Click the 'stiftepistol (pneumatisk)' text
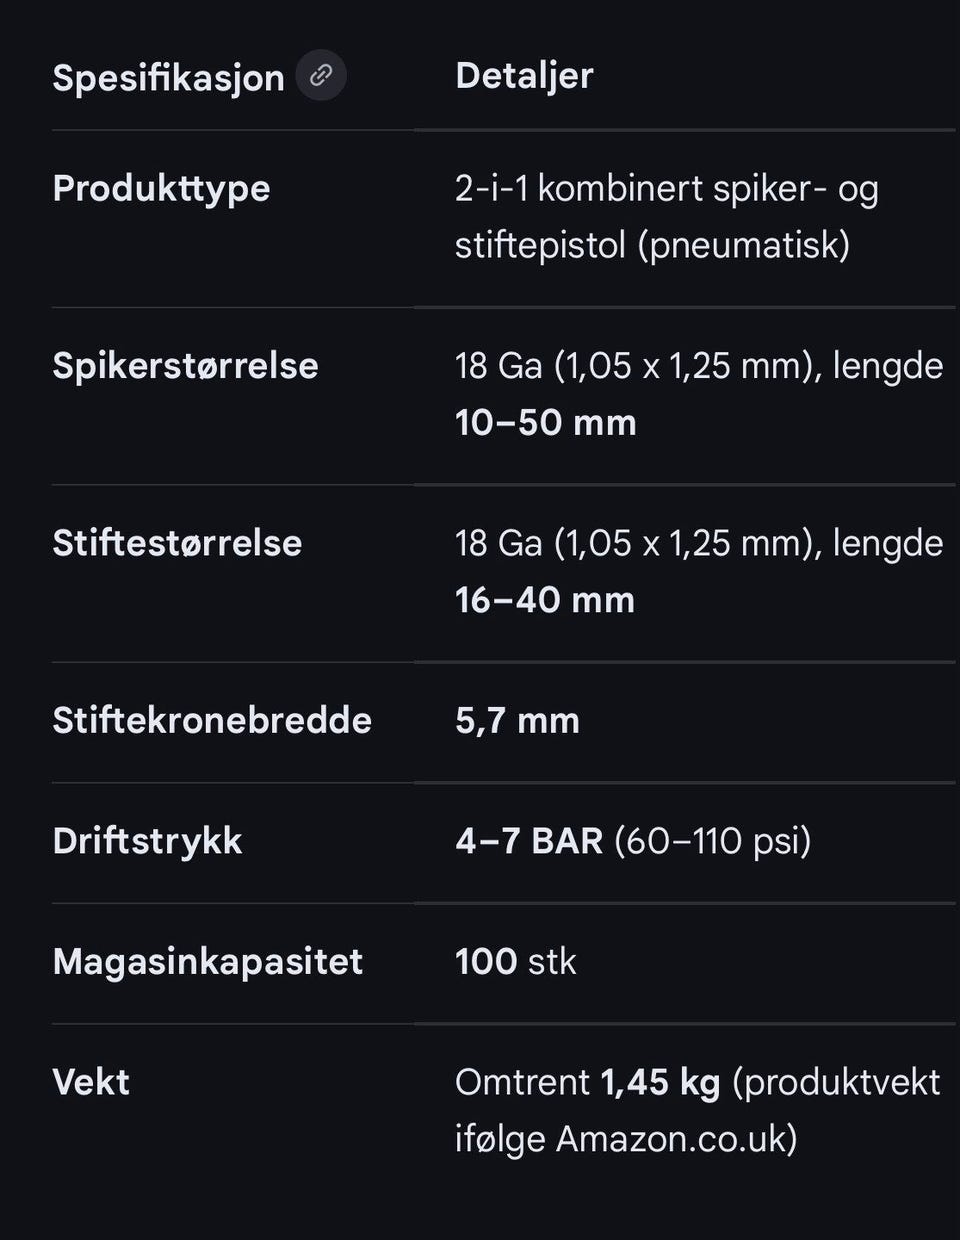 652,244
